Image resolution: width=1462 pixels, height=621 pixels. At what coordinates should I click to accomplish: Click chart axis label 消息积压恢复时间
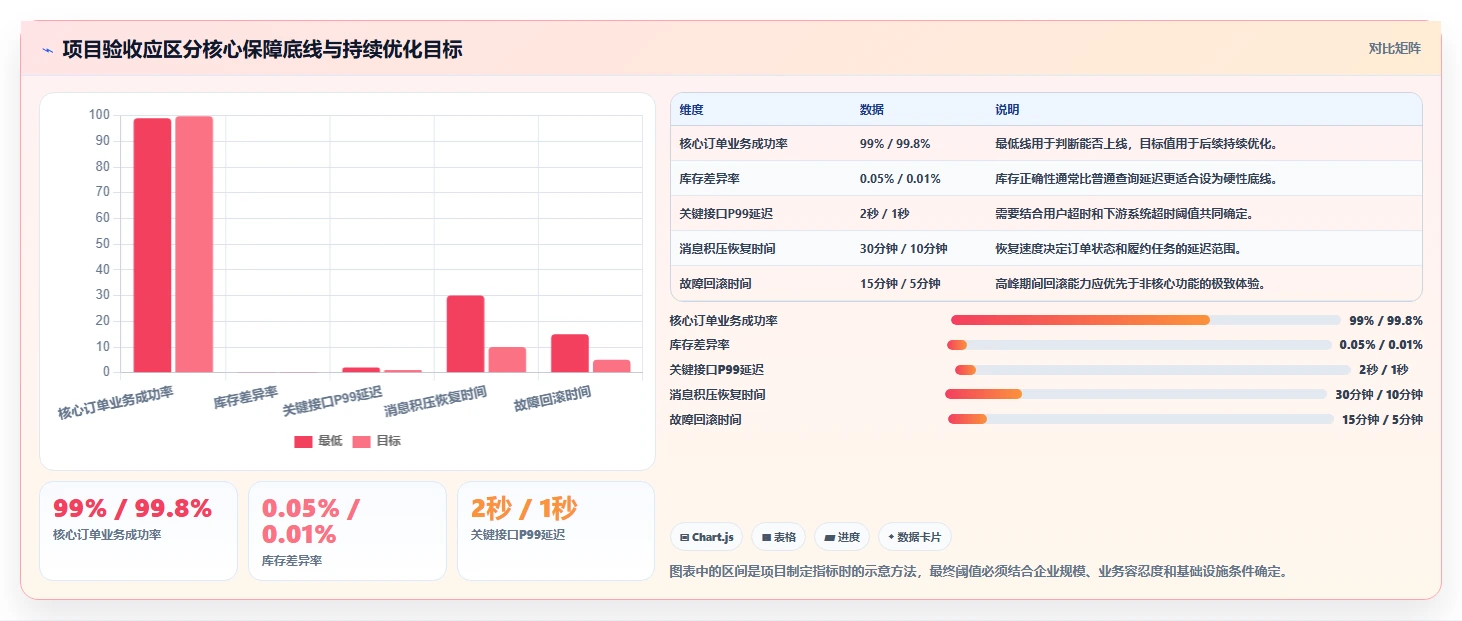click(x=435, y=402)
